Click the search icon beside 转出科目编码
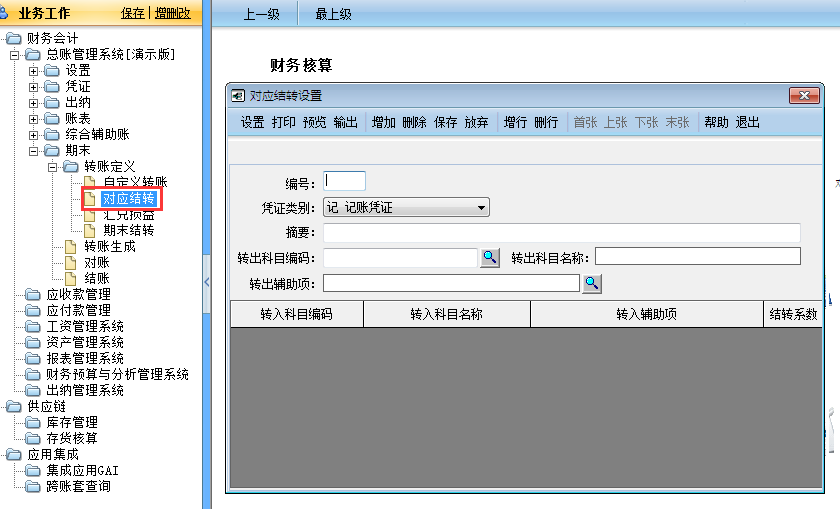840x509 pixels. coord(489,258)
